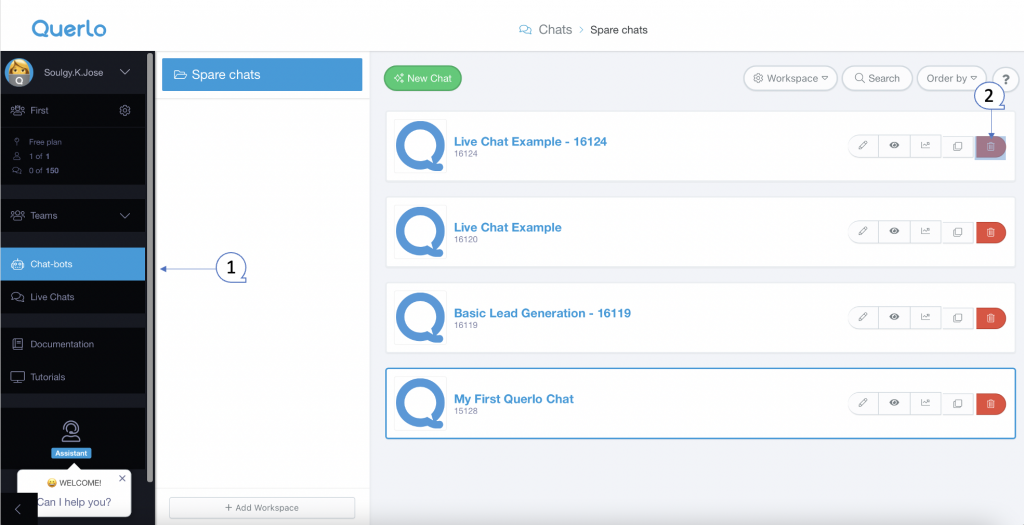Preview Basic Lead Generation - 16119 chat
The width and height of the screenshot is (1024, 525).
tap(894, 317)
